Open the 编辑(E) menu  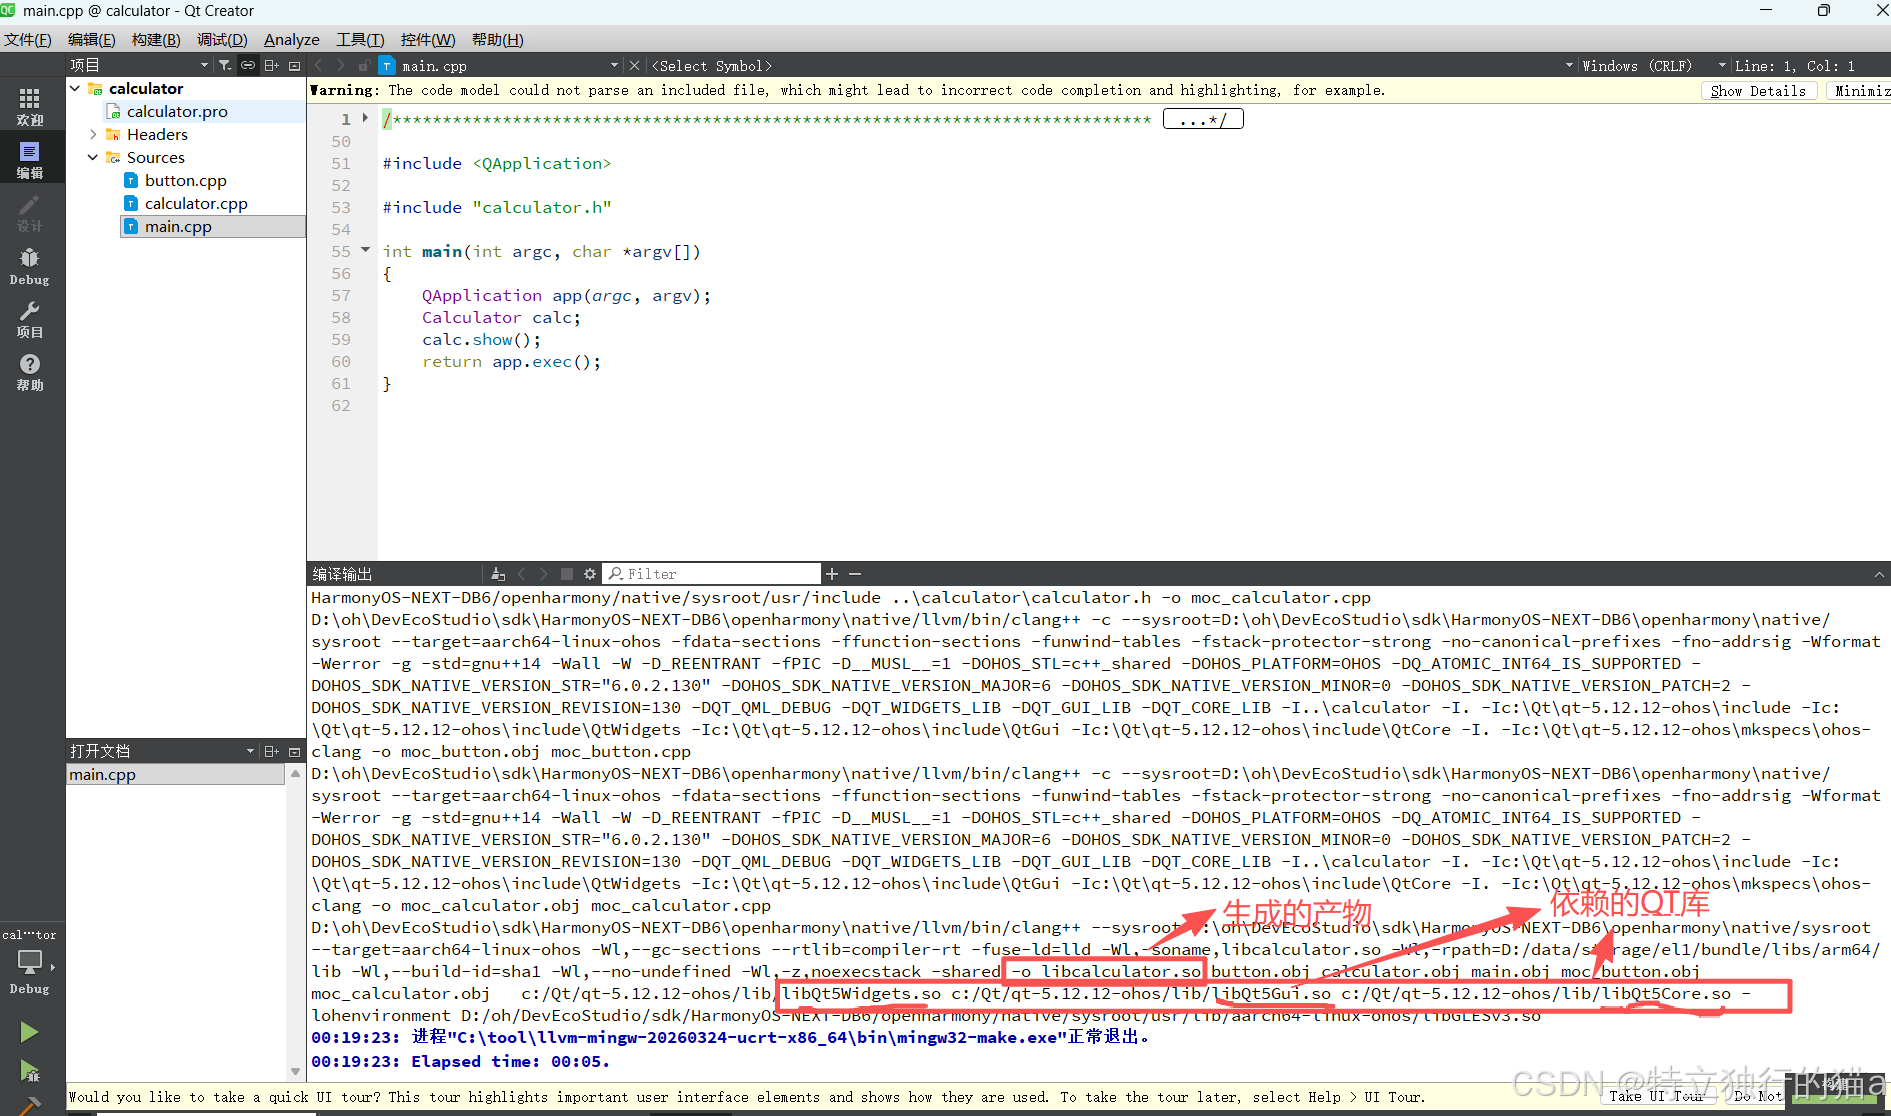click(x=92, y=40)
